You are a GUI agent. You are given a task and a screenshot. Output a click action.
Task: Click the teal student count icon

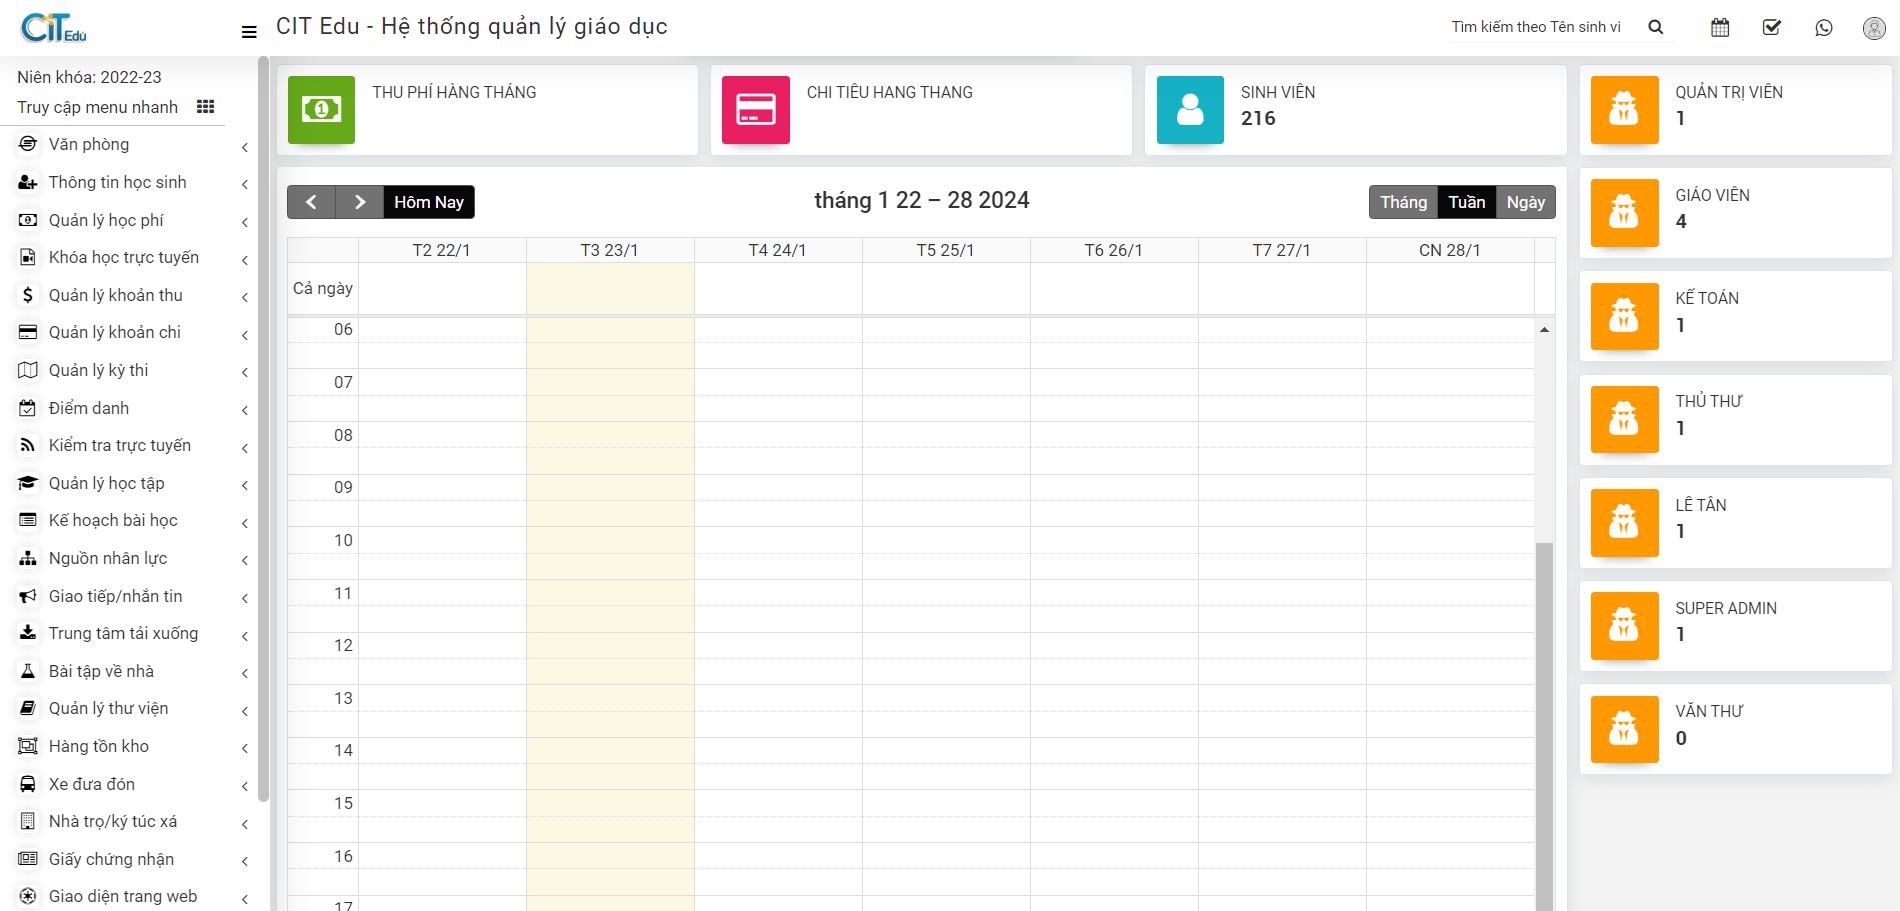(1190, 110)
